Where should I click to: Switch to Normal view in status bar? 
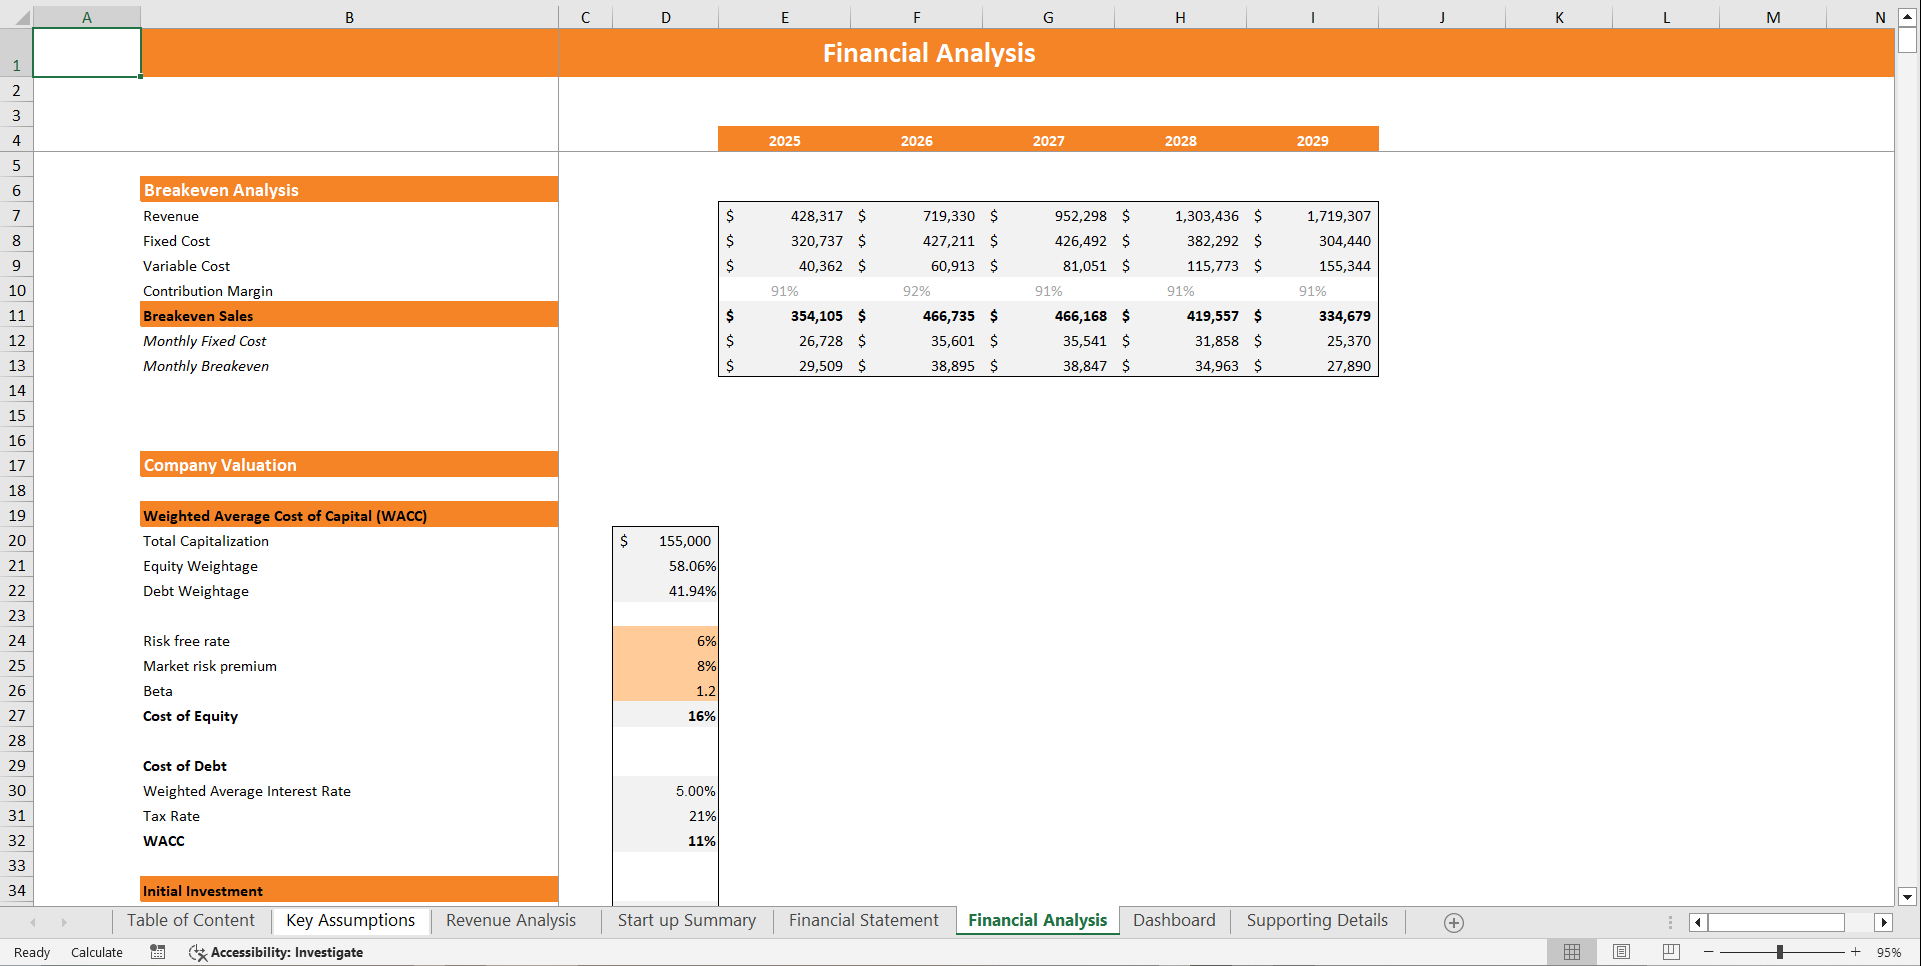(1571, 952)
